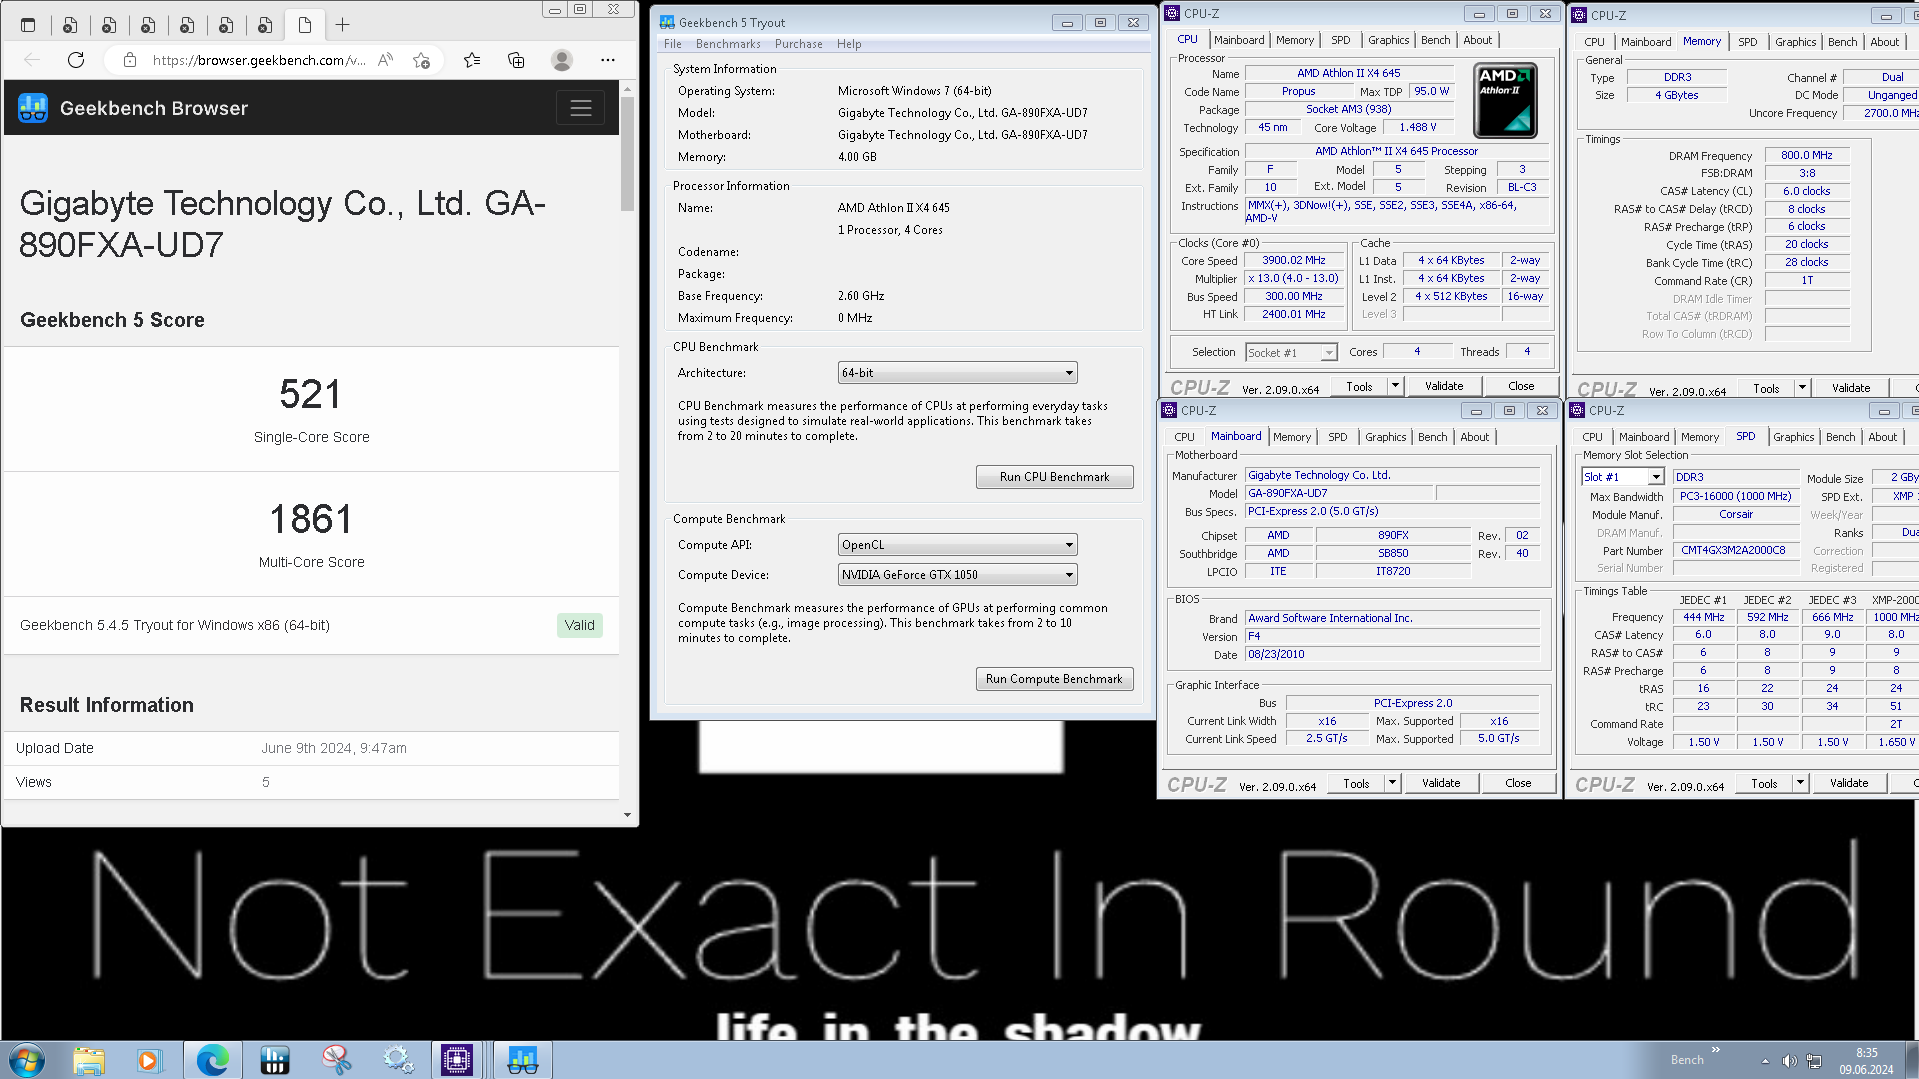The width and height of the screenshot is (1919, 1079).
Task: Go back in the Edge browser
Action: pyautogui.click(x=32, y=60)
